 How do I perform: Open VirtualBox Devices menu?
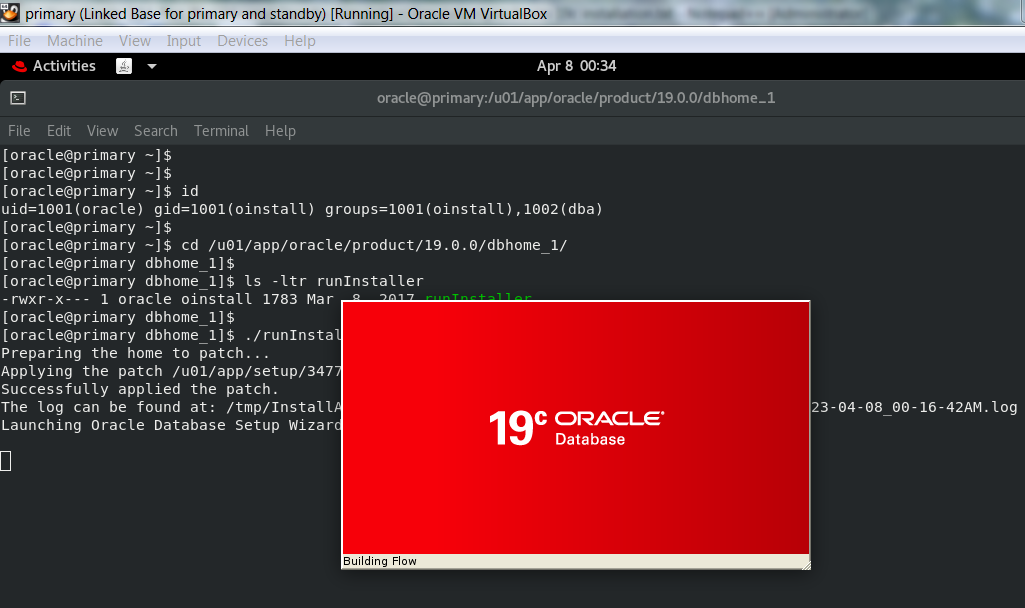pos(243,41)
